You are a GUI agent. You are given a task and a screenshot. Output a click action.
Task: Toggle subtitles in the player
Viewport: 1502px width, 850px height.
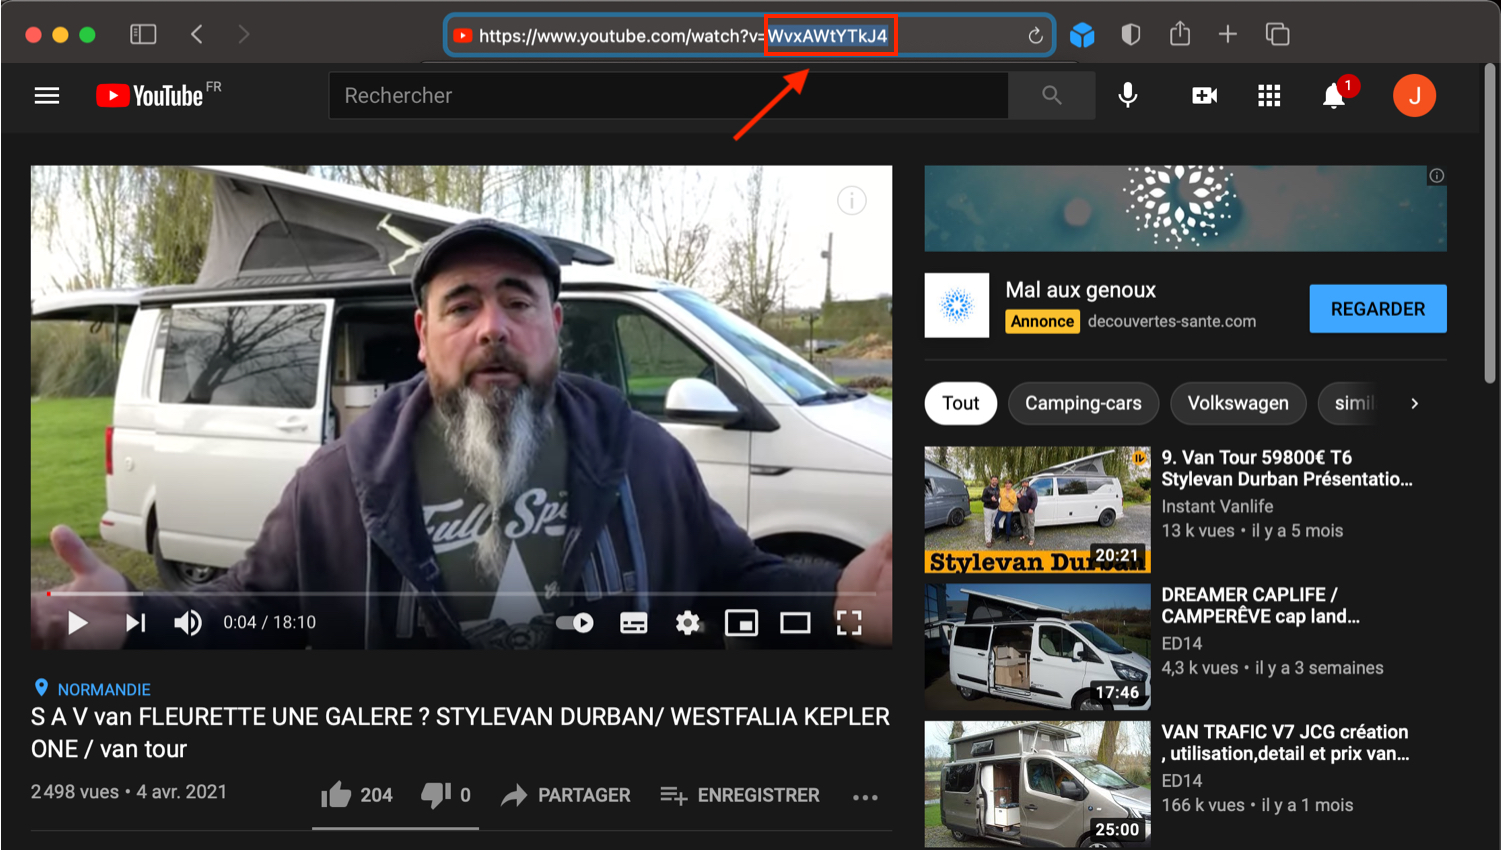[x=633, y=623]
